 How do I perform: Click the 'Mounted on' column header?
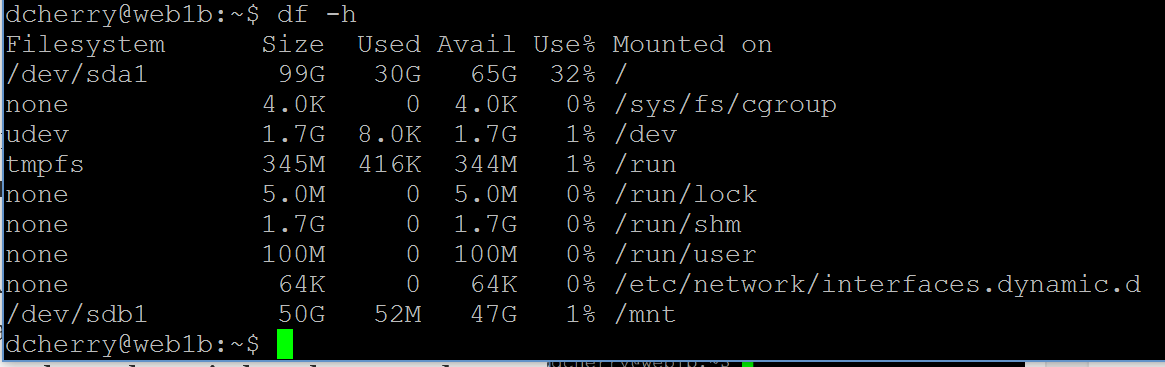pyautogui.click(x=692, y=45)
